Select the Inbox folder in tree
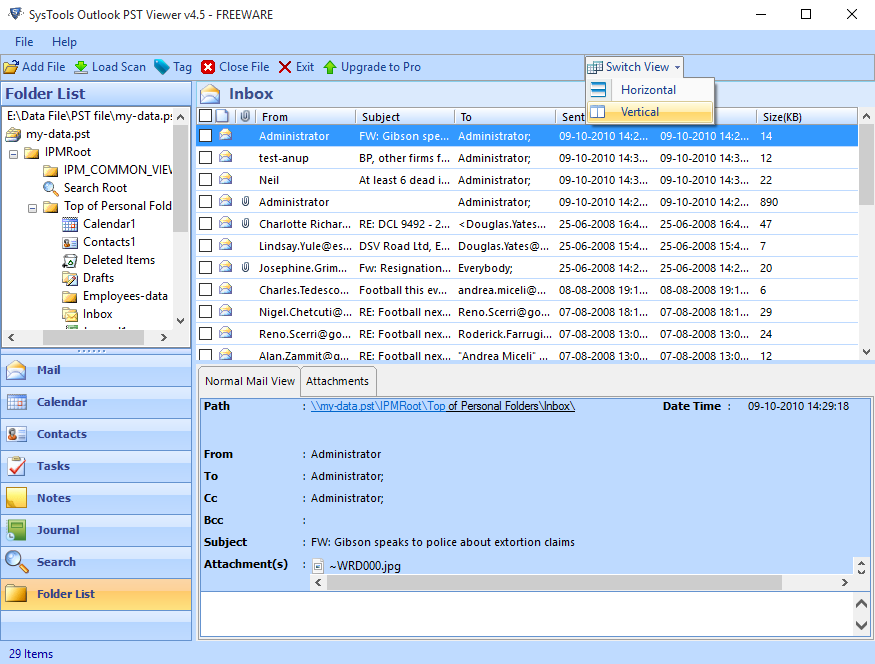Screen dimensions: 875x664 pos(98,314)
